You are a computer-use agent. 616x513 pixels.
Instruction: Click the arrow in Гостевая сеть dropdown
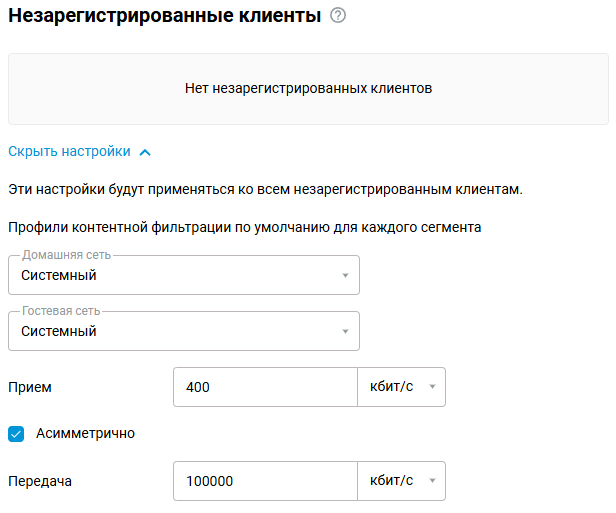(345, 332)
